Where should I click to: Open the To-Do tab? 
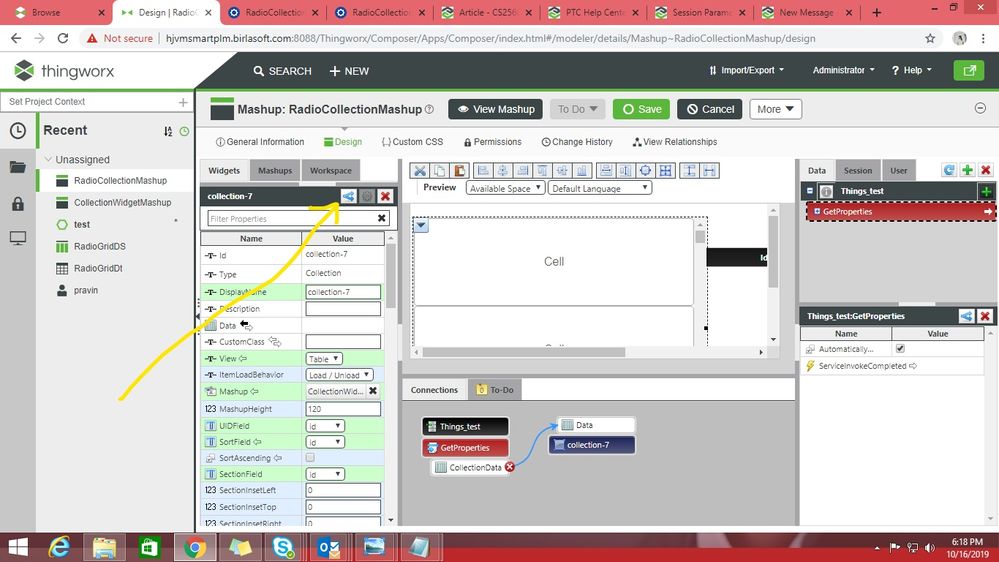pyautogui.click(x=495, y=389)
